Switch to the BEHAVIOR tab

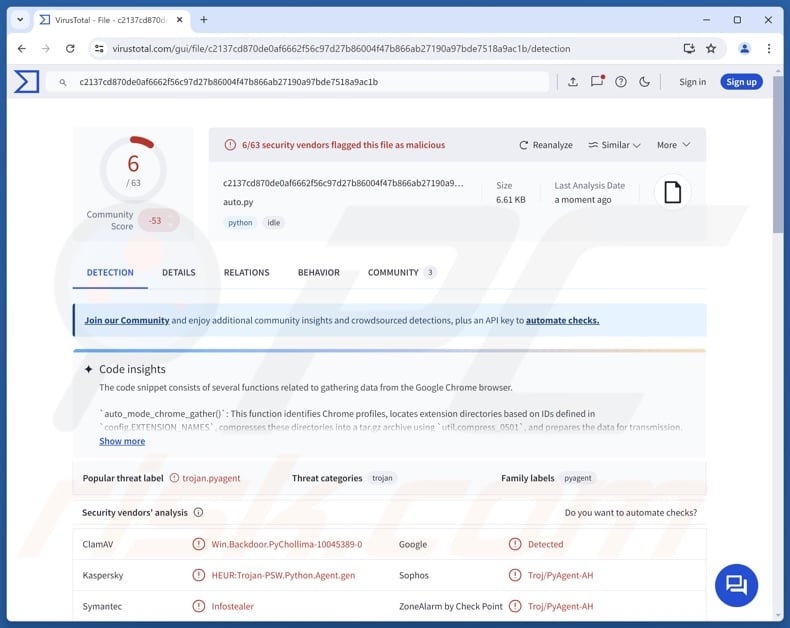coord(318,273)
